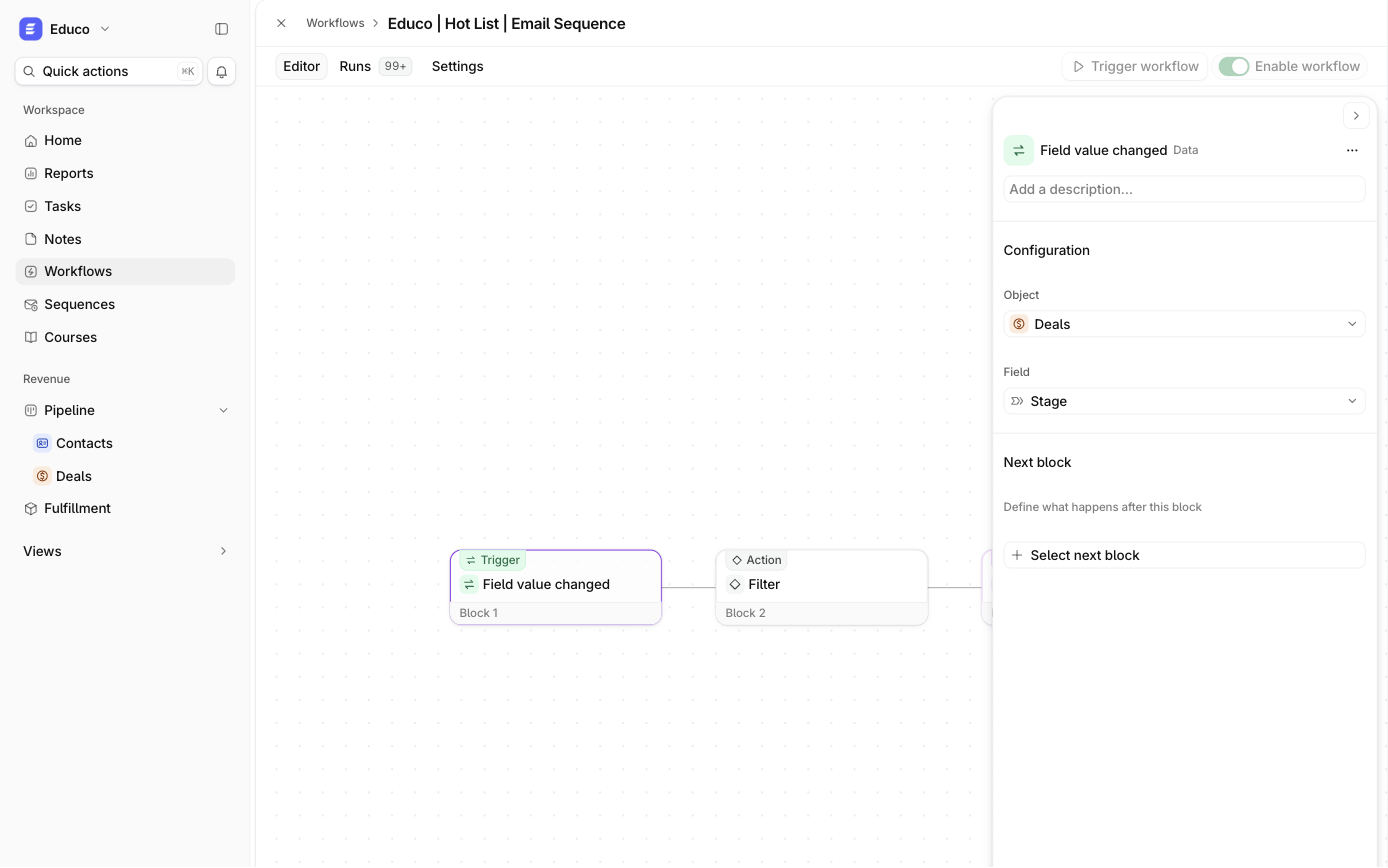Select the Filter action block on canvas
Screen dimensions: 1388x868
click(x=822, y=588)
